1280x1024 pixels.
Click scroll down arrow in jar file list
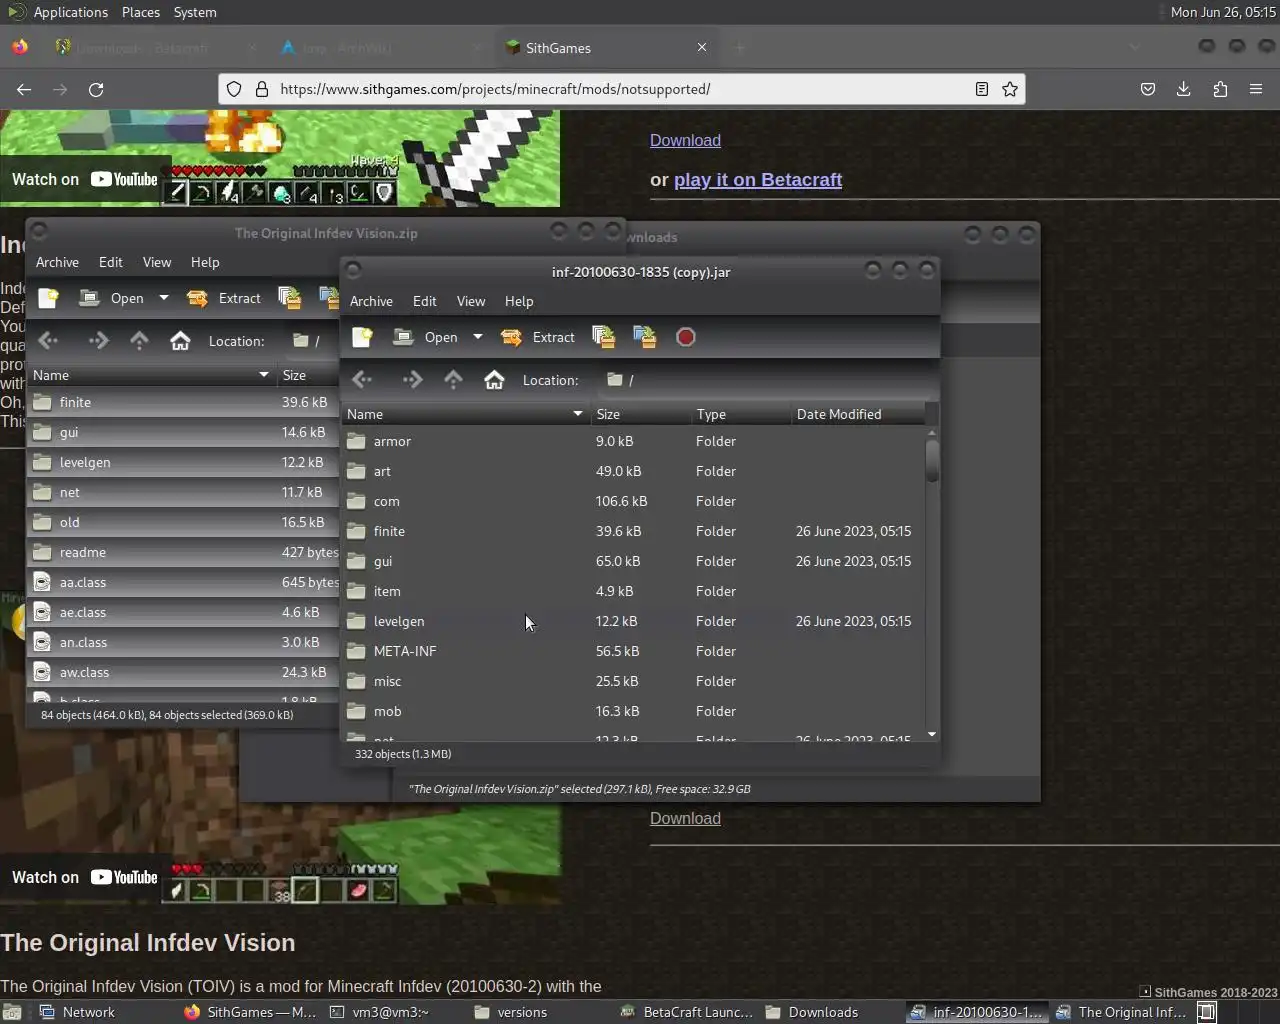[x=932, y=734]
